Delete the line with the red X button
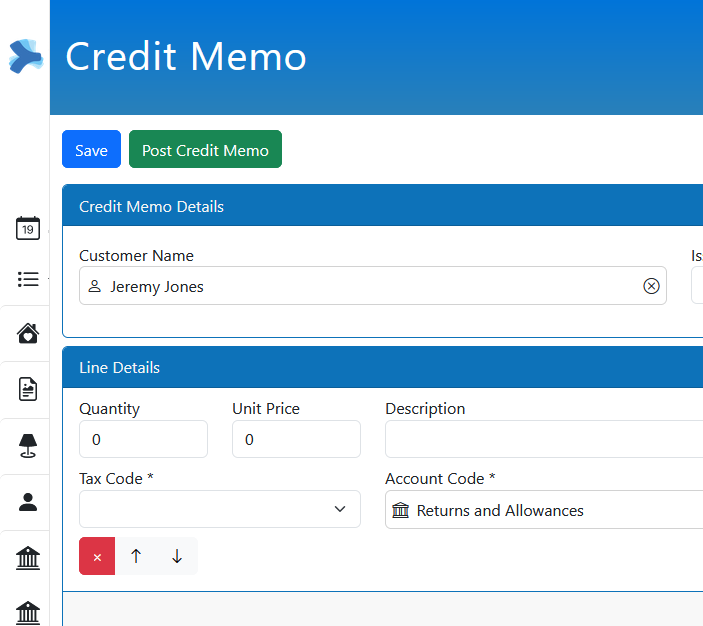Screen dimensions: 703x626 tap(97, 557)
